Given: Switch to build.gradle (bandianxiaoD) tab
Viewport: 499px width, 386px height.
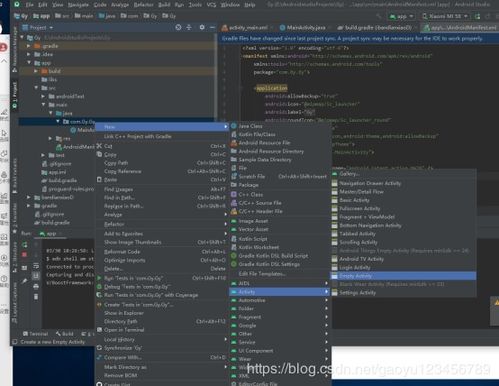Looking at the screenshot, I should [x=376, y=28].
